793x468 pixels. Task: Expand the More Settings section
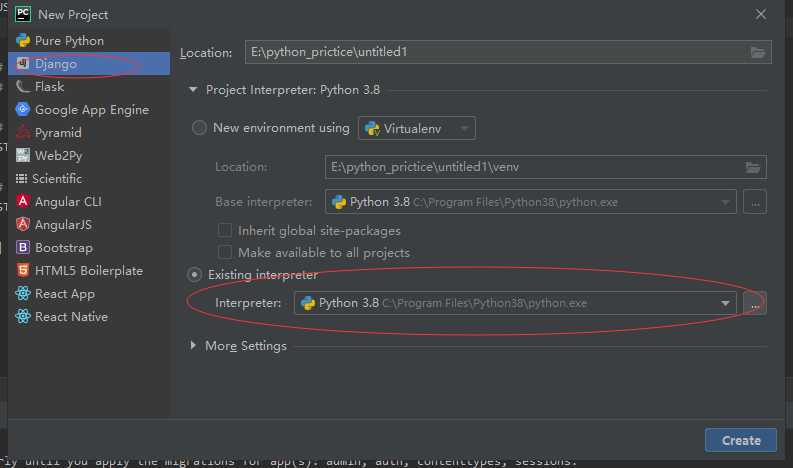tap(193, 346)
